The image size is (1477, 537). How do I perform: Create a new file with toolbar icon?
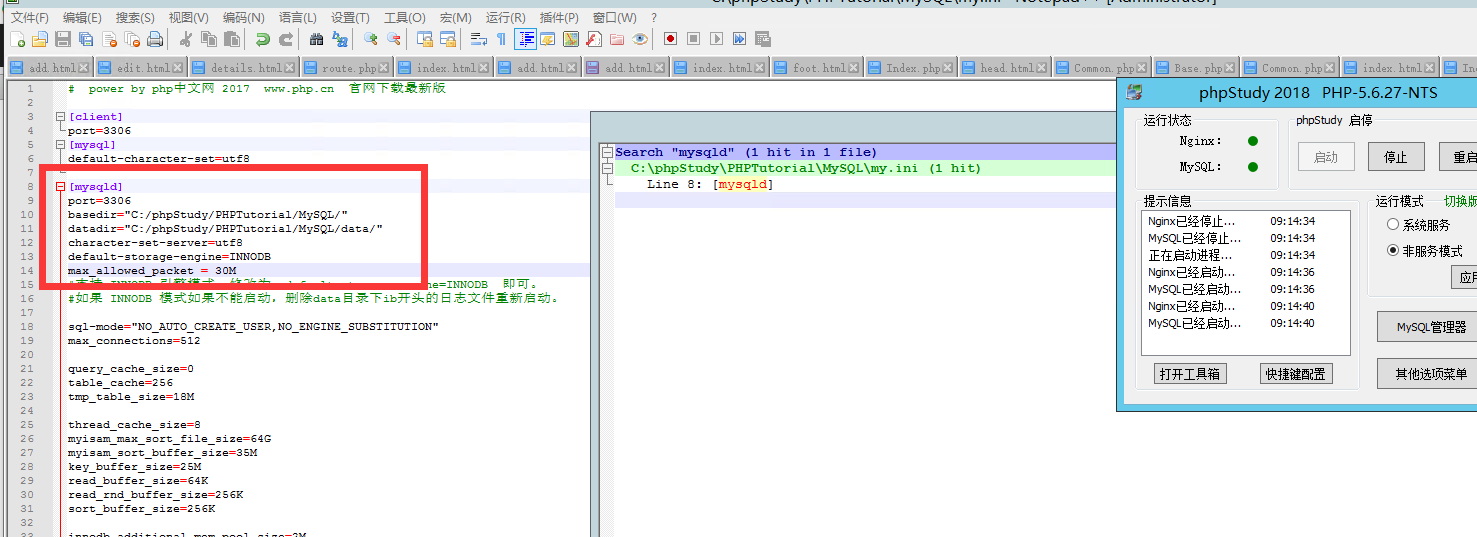pos(17,39)
